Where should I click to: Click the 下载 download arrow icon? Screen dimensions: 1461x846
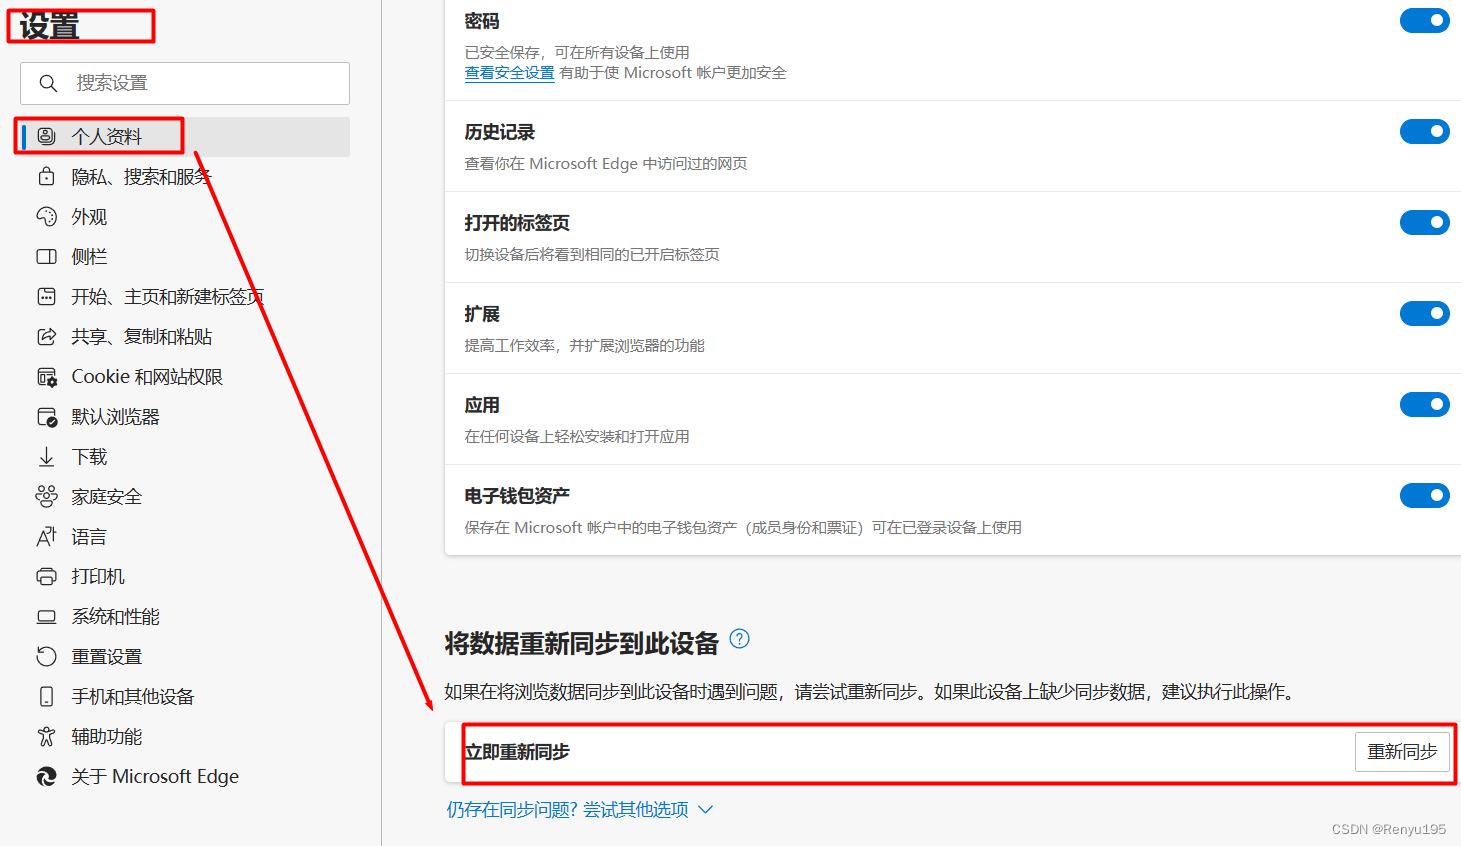[x=46, y=457]
